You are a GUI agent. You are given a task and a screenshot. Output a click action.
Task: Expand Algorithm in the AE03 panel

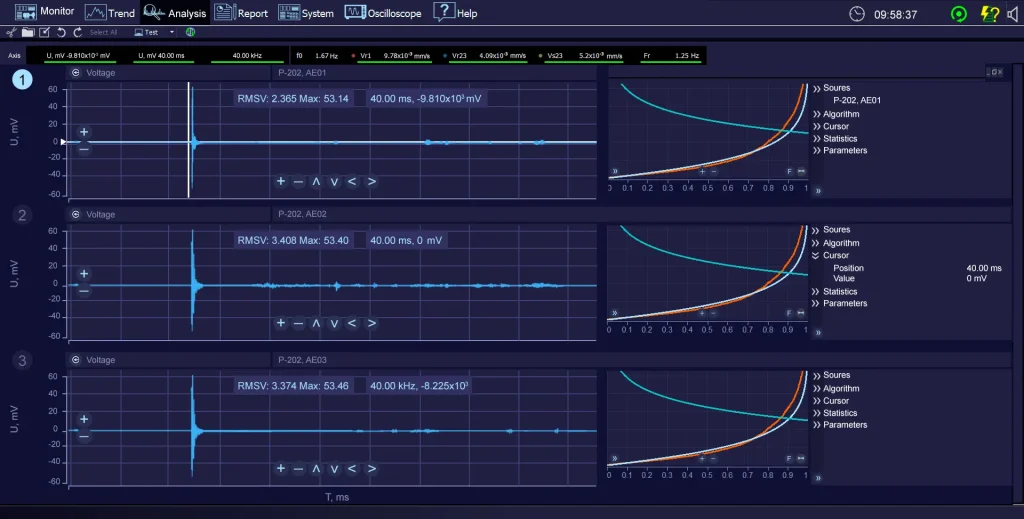[x=836, y=388]
